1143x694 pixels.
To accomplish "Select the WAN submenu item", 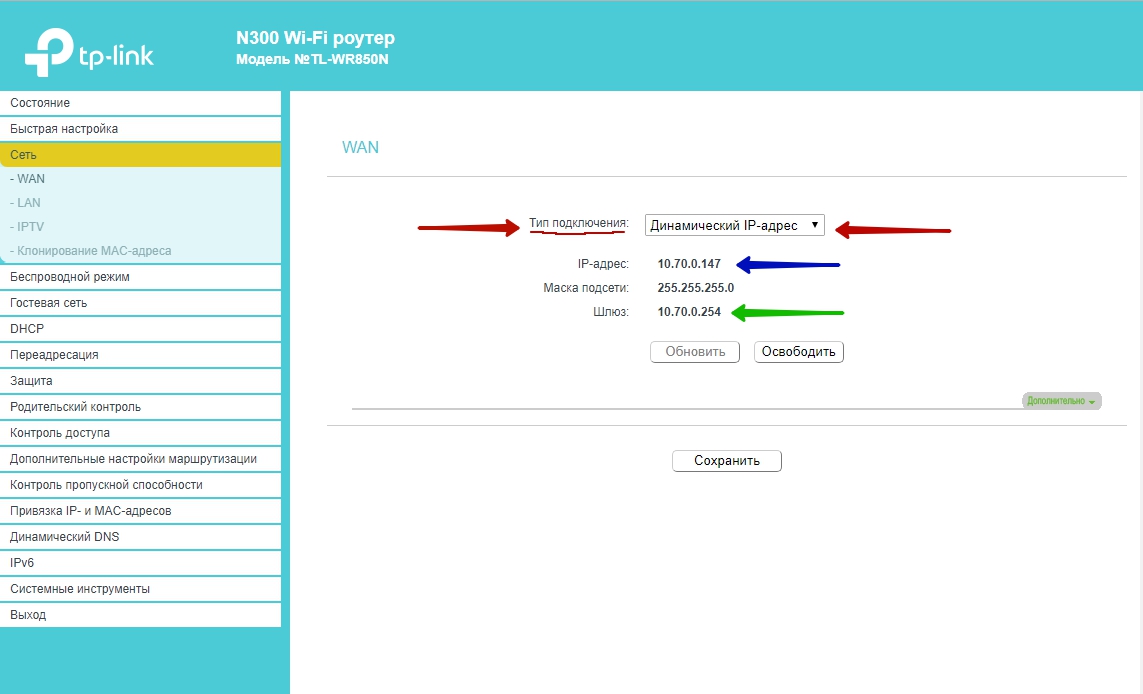I will coord(30,179).
